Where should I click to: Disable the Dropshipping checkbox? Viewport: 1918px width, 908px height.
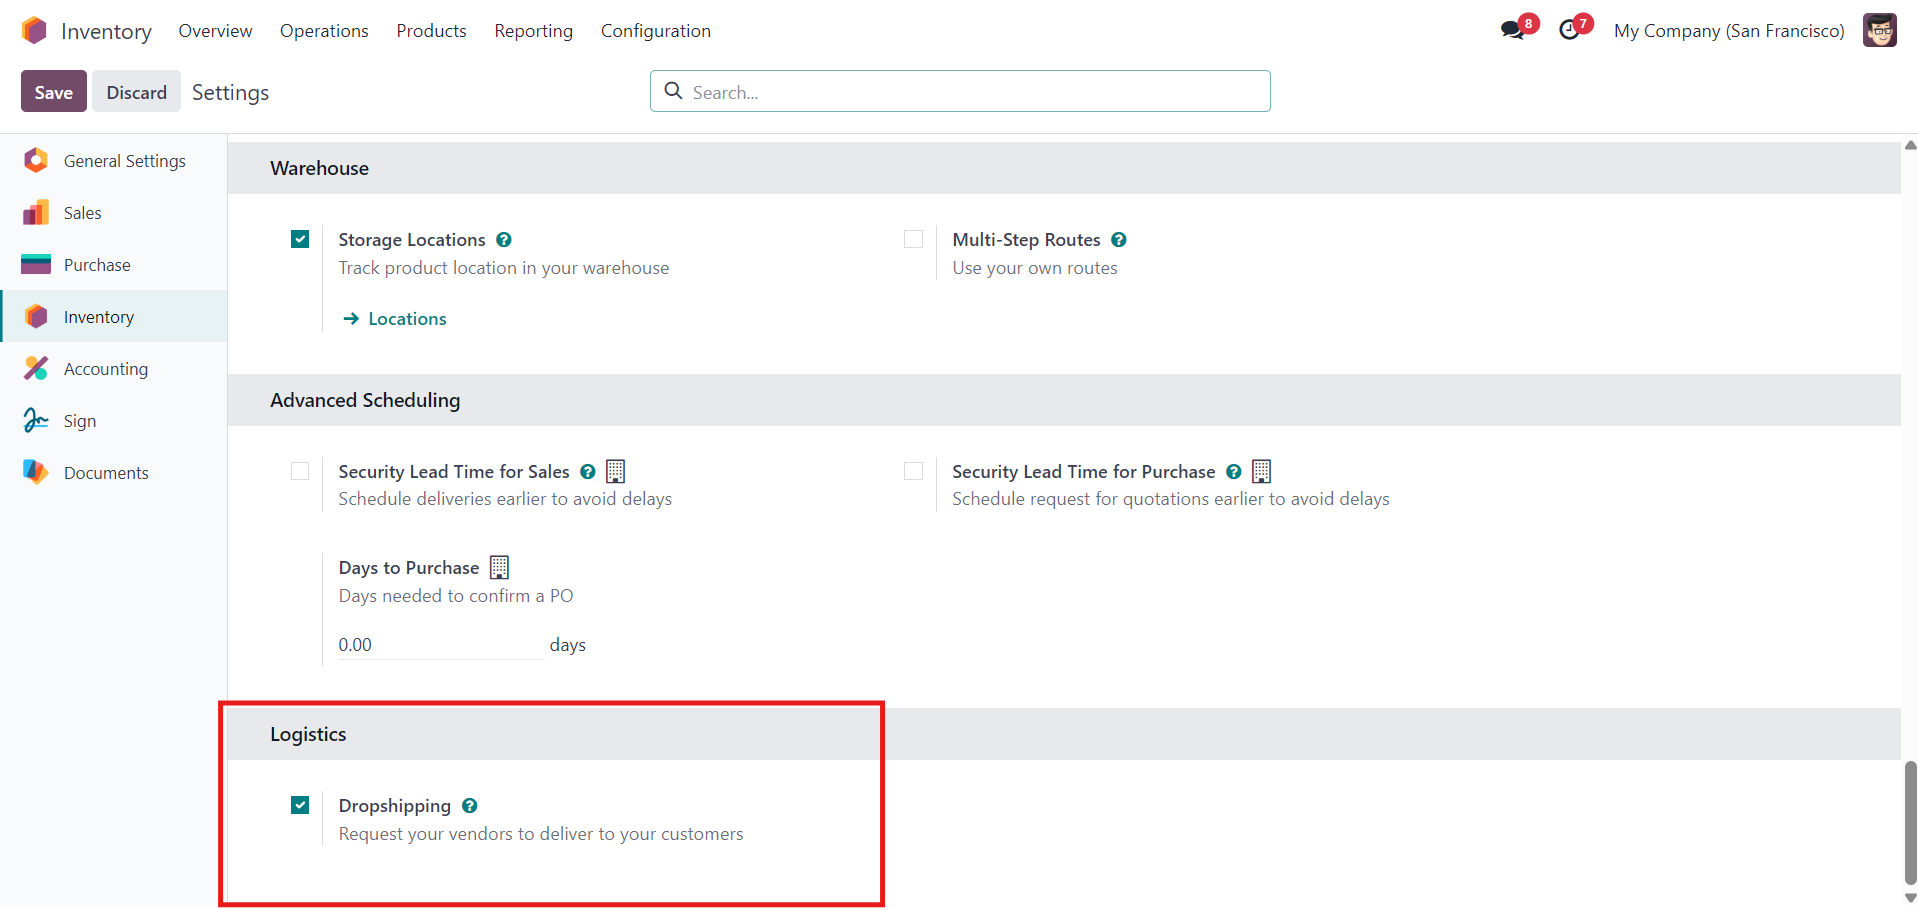tap(300, 805)
